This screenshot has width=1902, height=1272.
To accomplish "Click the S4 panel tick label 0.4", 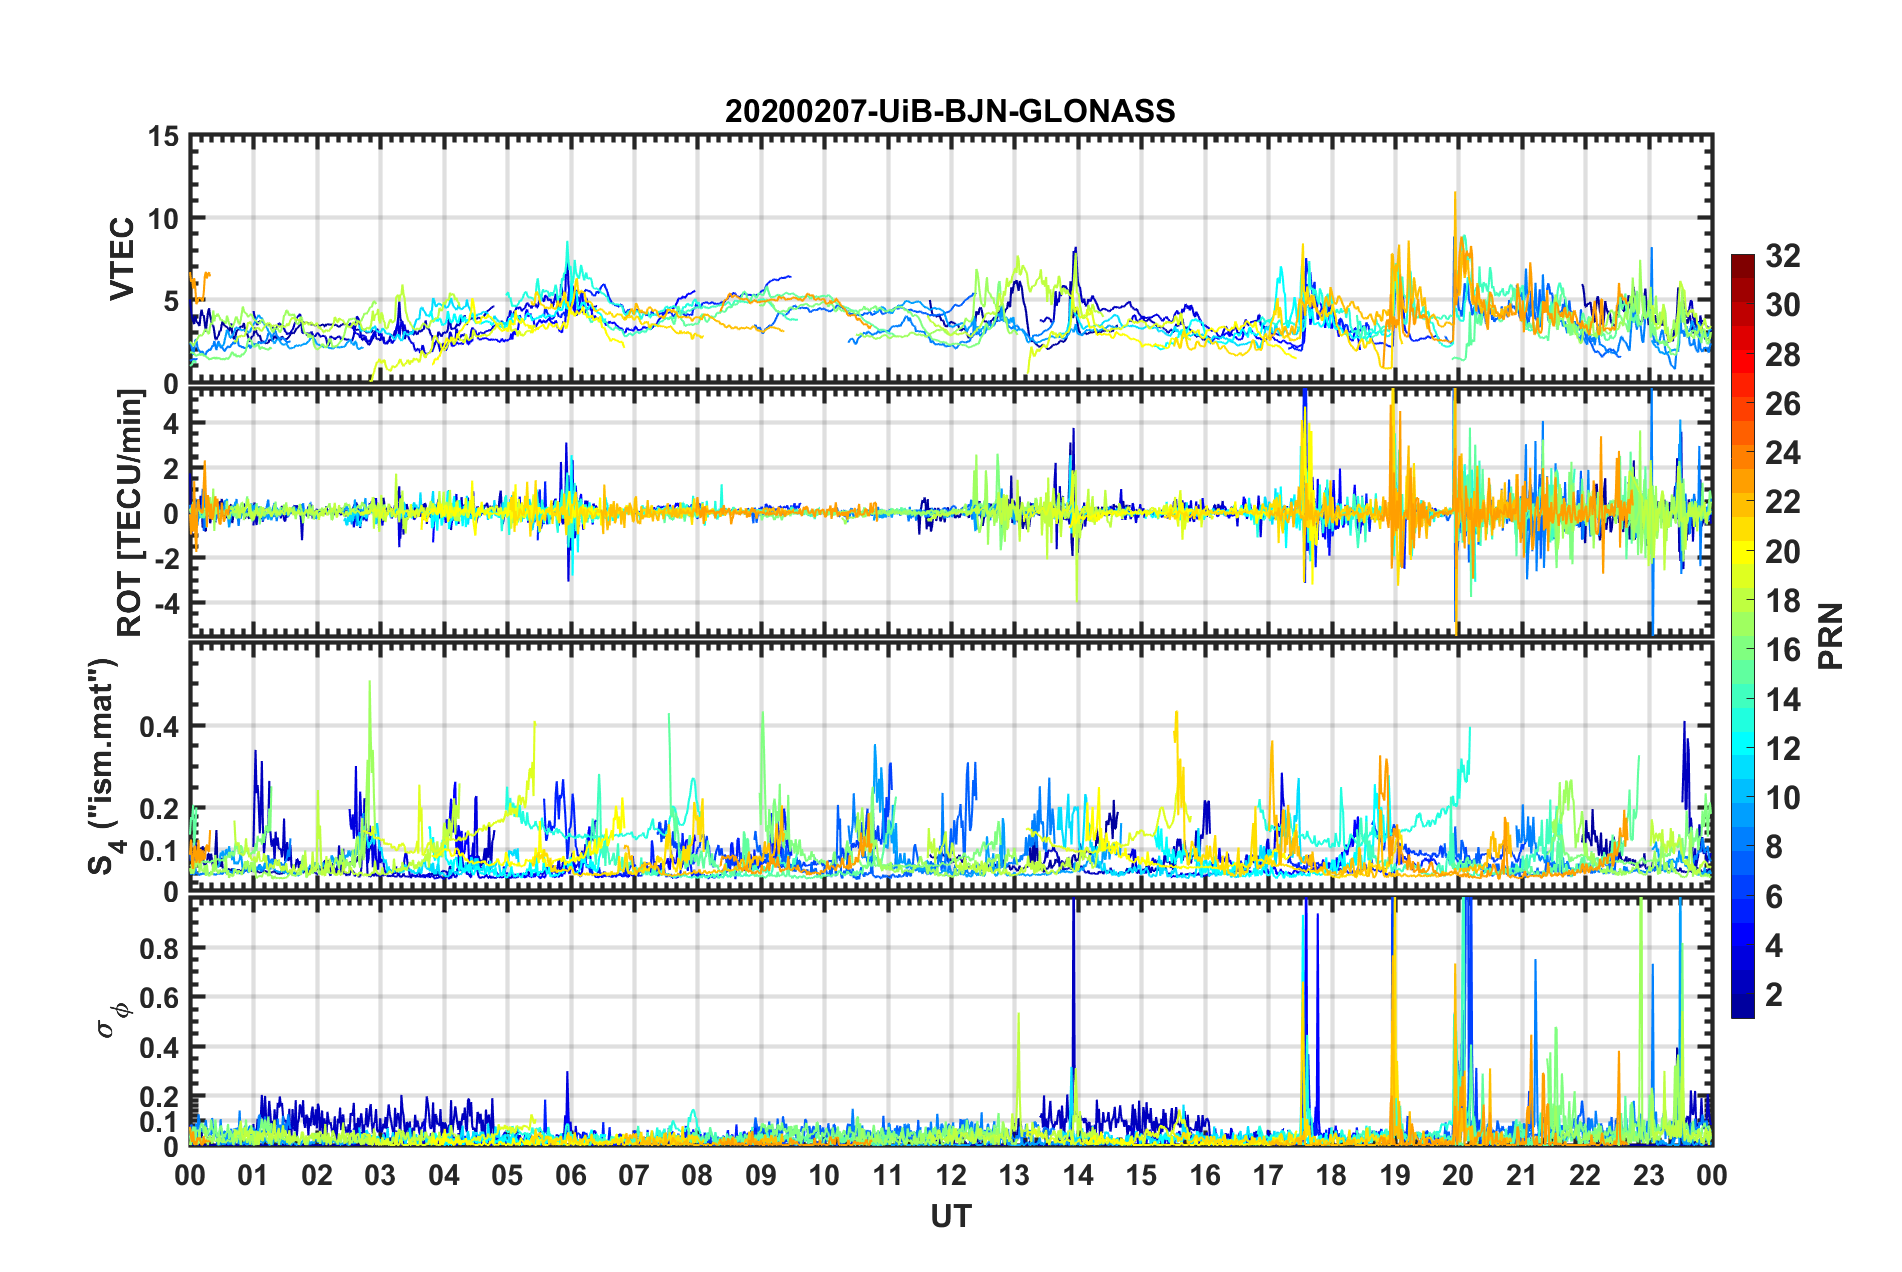I will tap(160, 726).
